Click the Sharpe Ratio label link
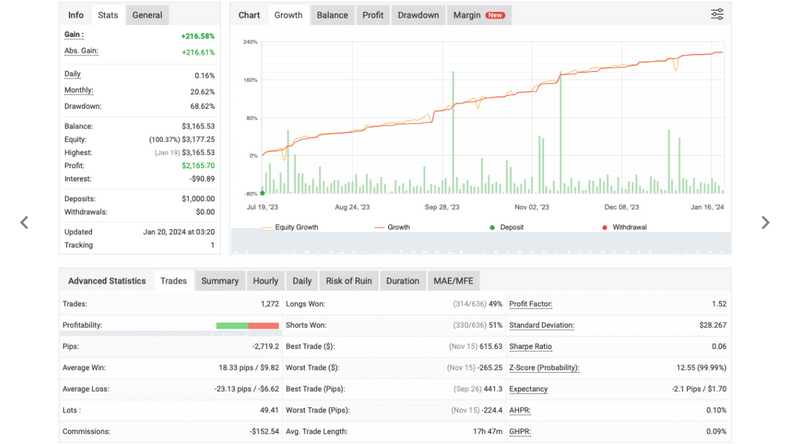The image size is (790, 444). click(531, 346)
